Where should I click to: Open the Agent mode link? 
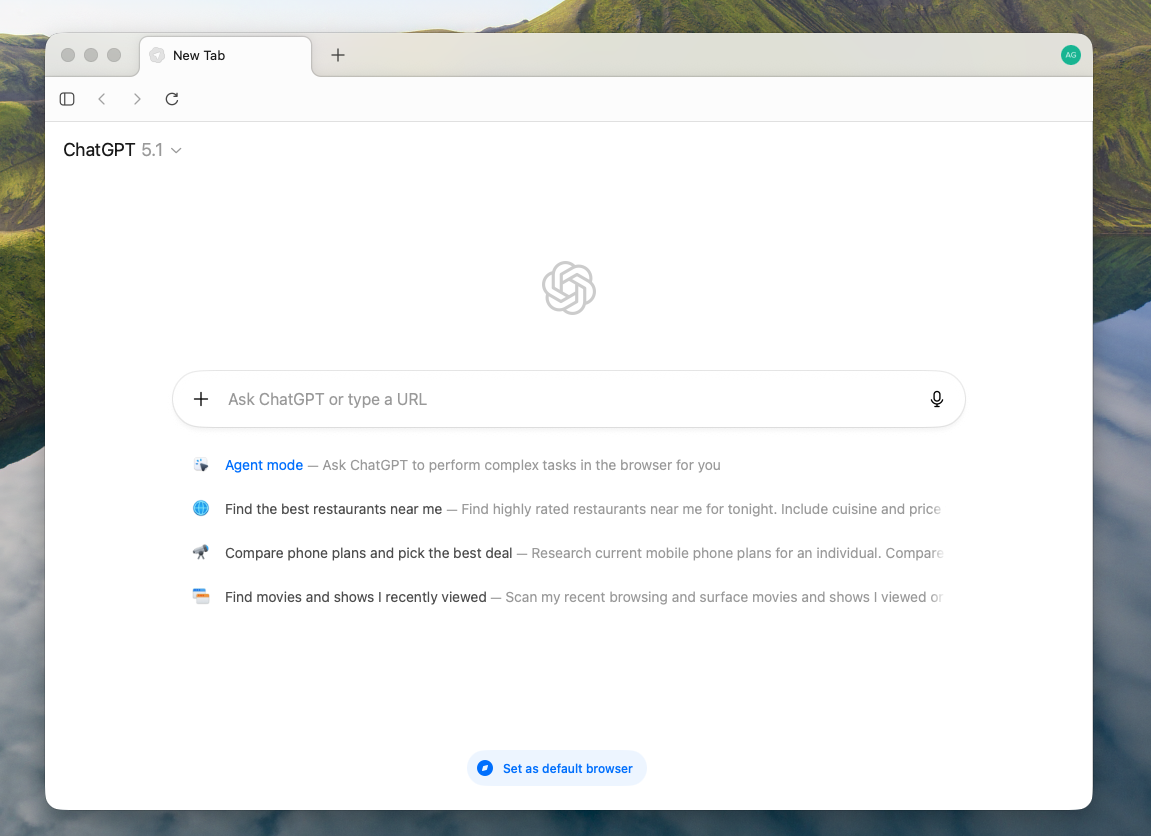(x=263, y=464)
